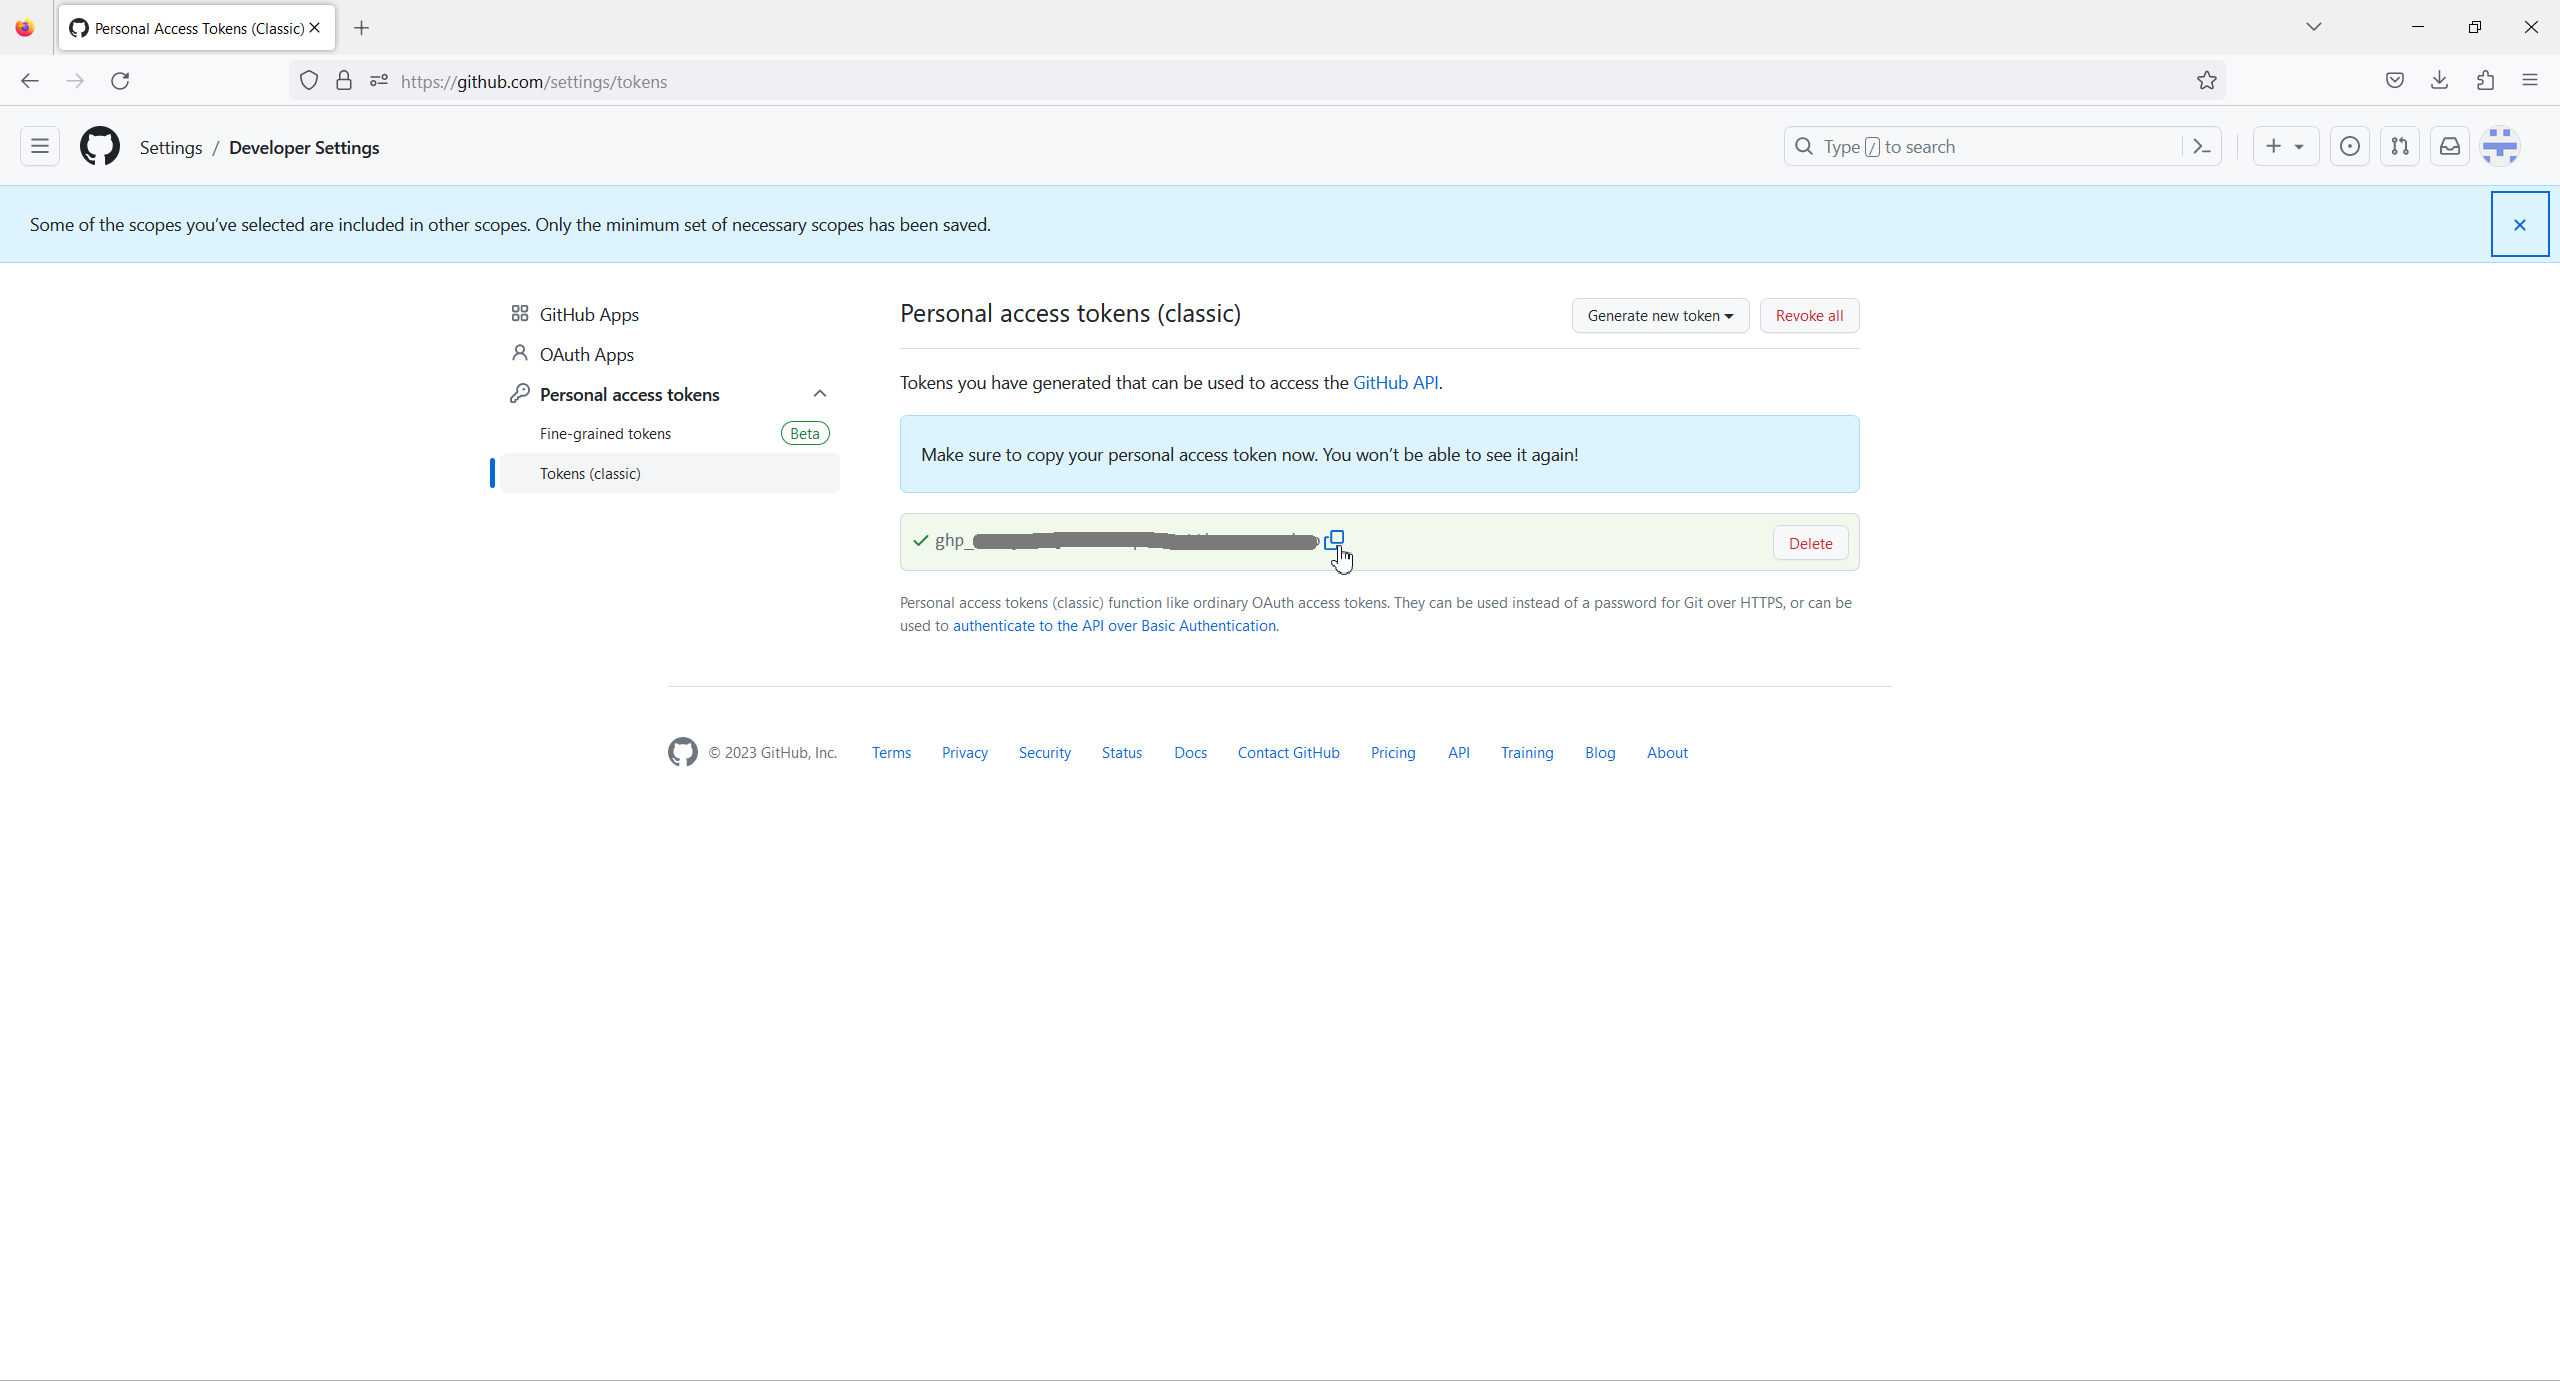Open the create new plus dropdown
2560x1381 pixels.
[2284, 147]
